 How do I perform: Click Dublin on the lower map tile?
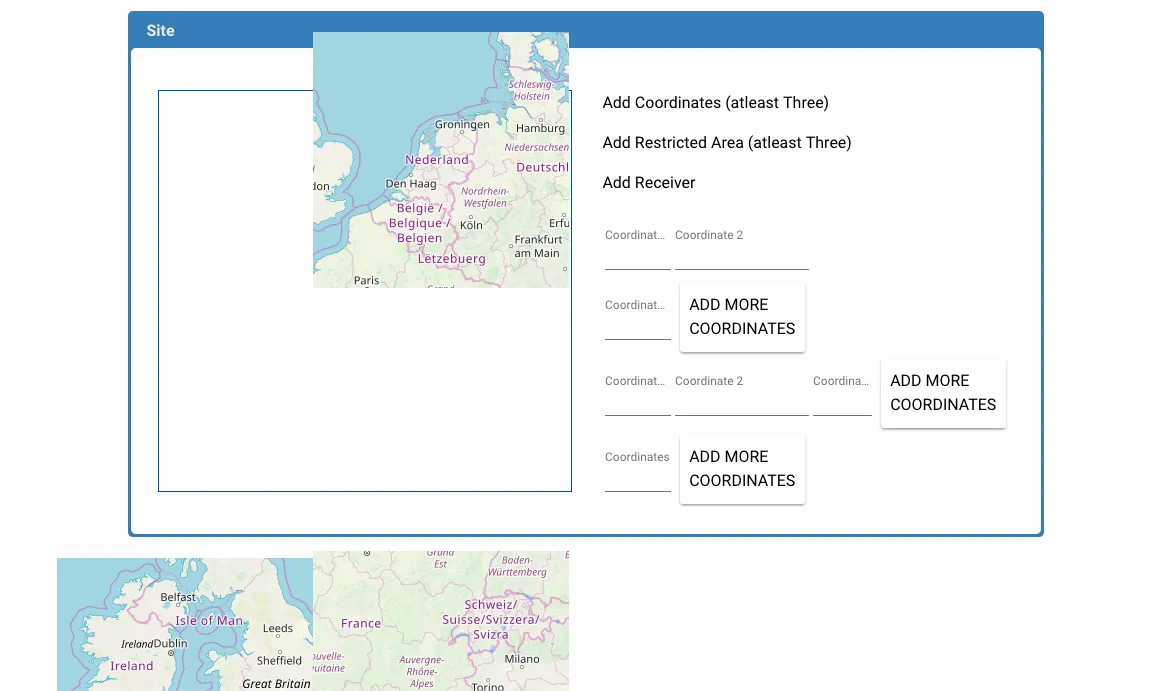click(x=170, y=643)
